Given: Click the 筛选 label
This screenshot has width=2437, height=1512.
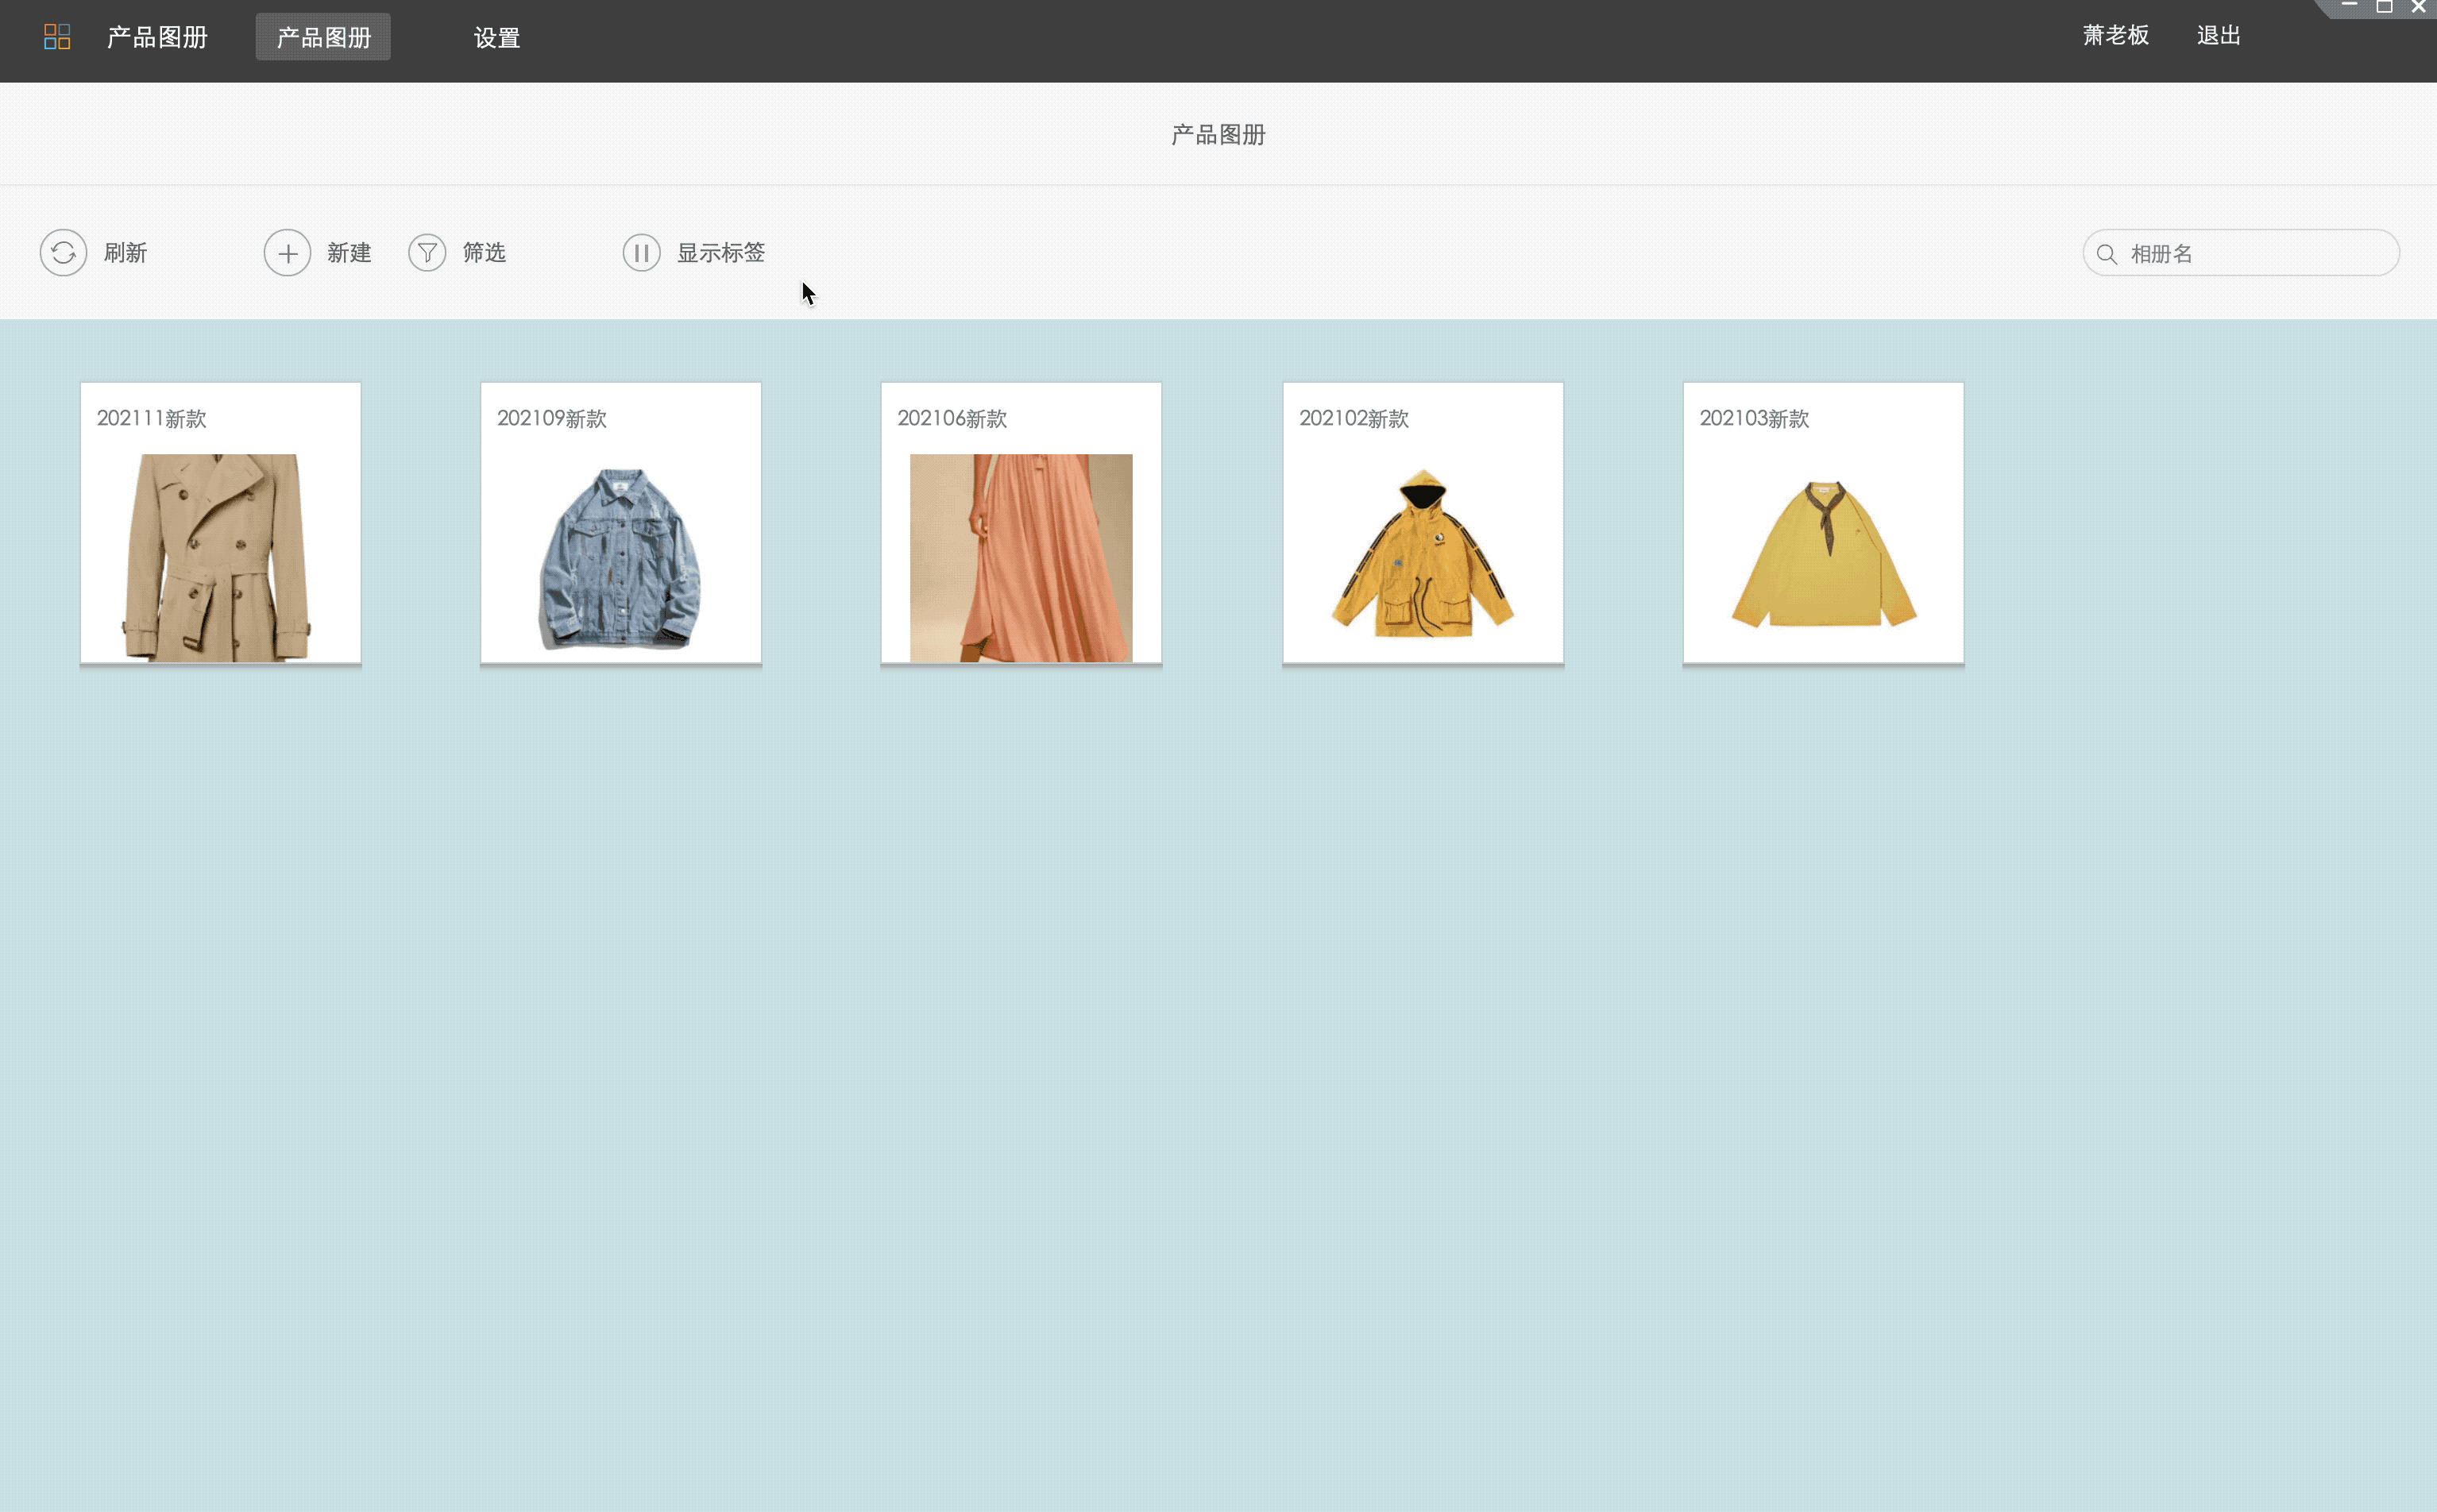Looking at the screenshot, I should 484,253.
